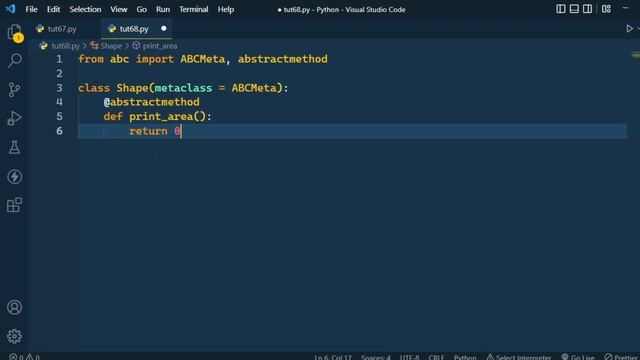Image resolution: width=640 pixels, height=360 pixels.
Task: Click the errors and warnings status indicator
Action: [x=24, y=357]
